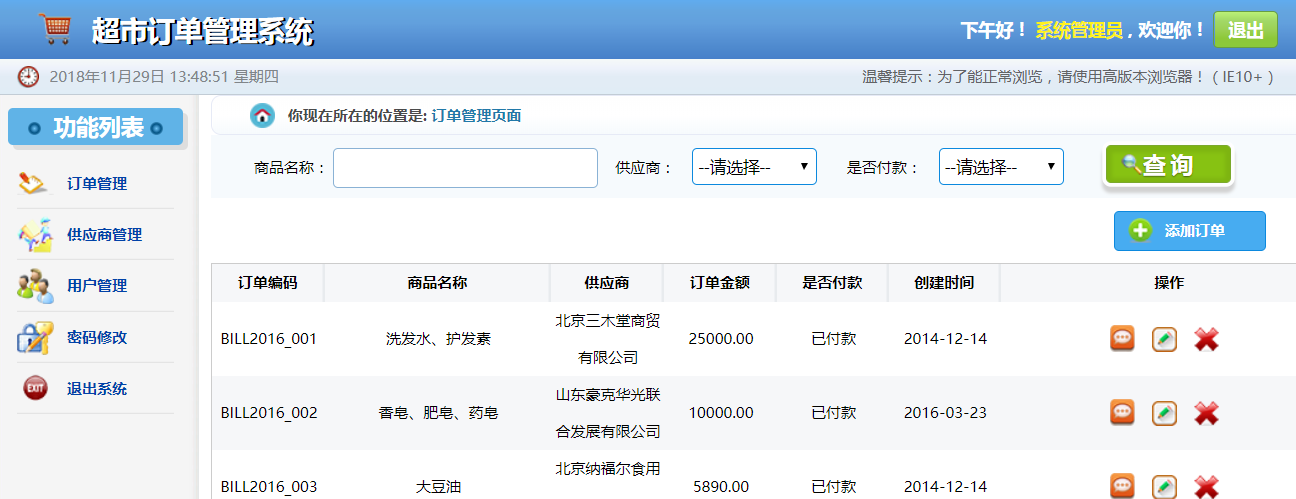Click the date and time text
The height and width of the screenshot is (499, 1296).
[x=164, y=77]
